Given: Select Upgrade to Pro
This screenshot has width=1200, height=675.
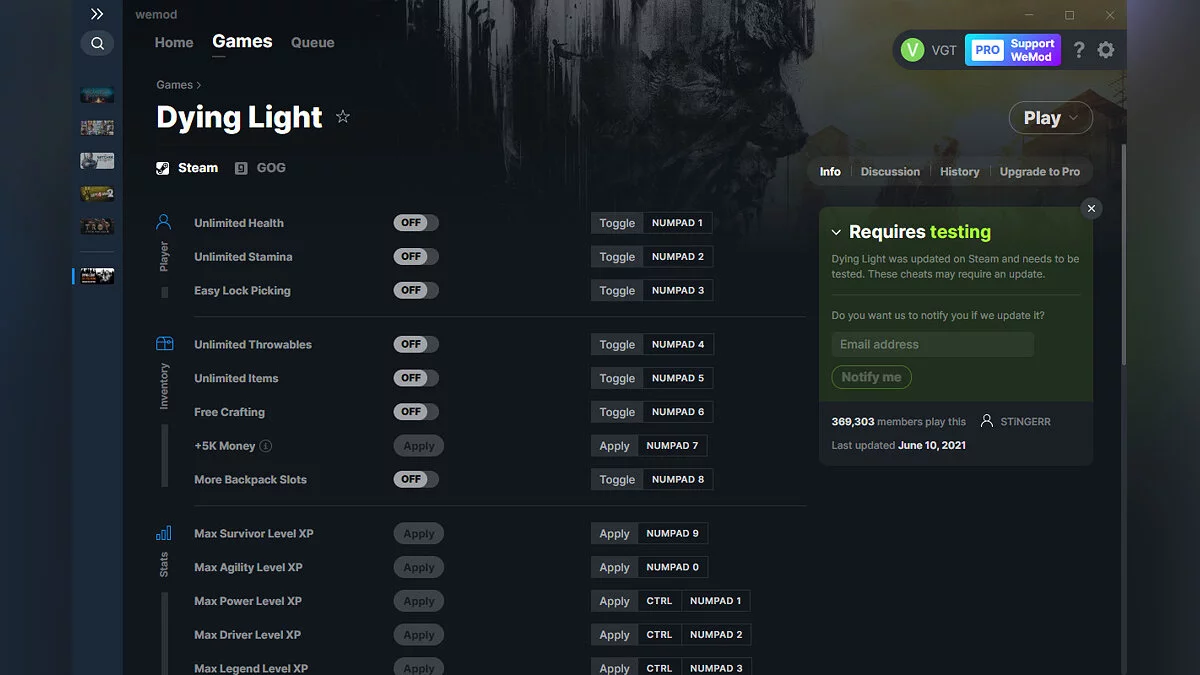Looking at the screenshot, I should coord(1040,171).
